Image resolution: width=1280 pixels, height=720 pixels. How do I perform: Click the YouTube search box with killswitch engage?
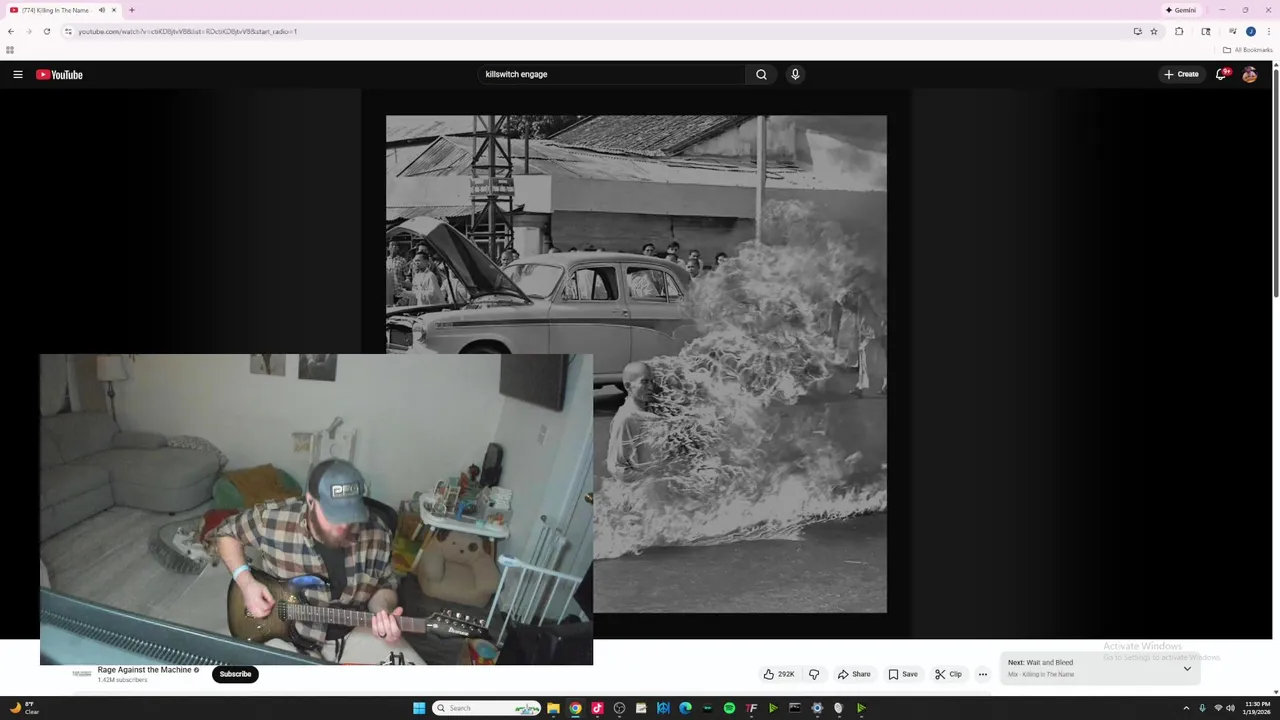pyautogui.click(x=611, y=74)
